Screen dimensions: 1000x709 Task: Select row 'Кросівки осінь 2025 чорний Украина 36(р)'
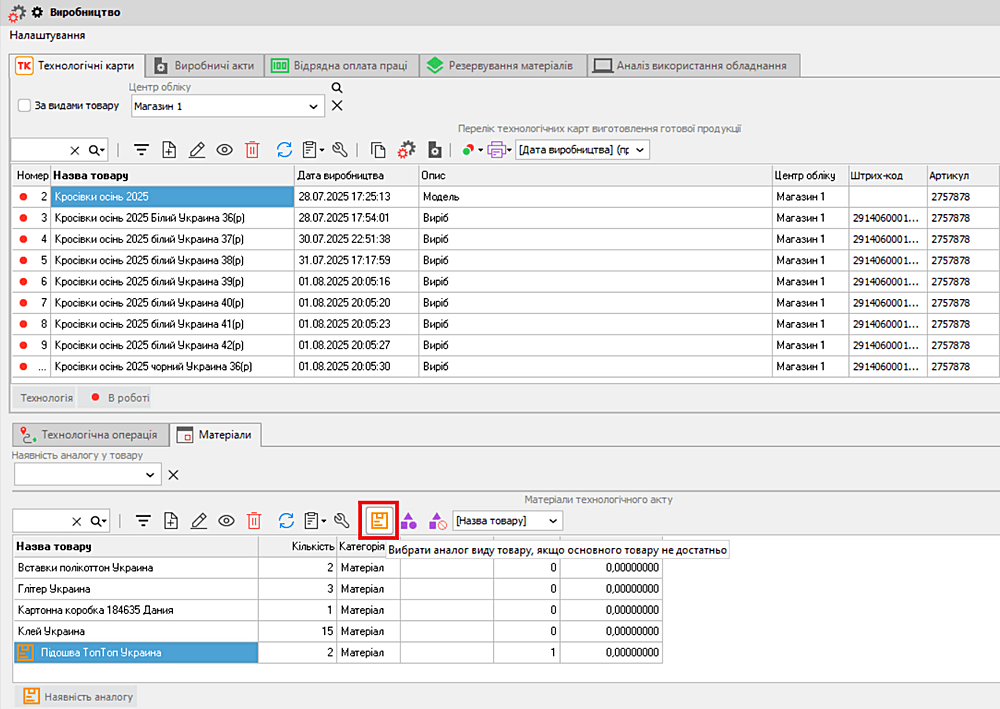(153, 367)
